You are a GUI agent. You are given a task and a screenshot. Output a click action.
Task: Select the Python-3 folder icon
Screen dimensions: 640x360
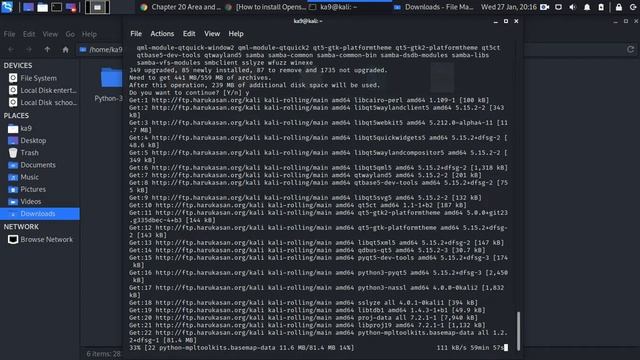tap(111, 78)
